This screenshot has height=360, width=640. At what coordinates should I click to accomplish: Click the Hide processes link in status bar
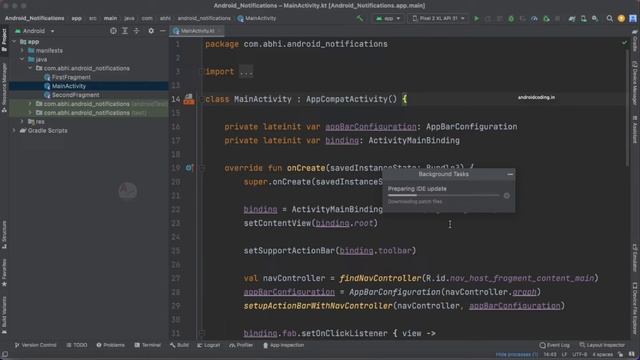coord(516,355)
